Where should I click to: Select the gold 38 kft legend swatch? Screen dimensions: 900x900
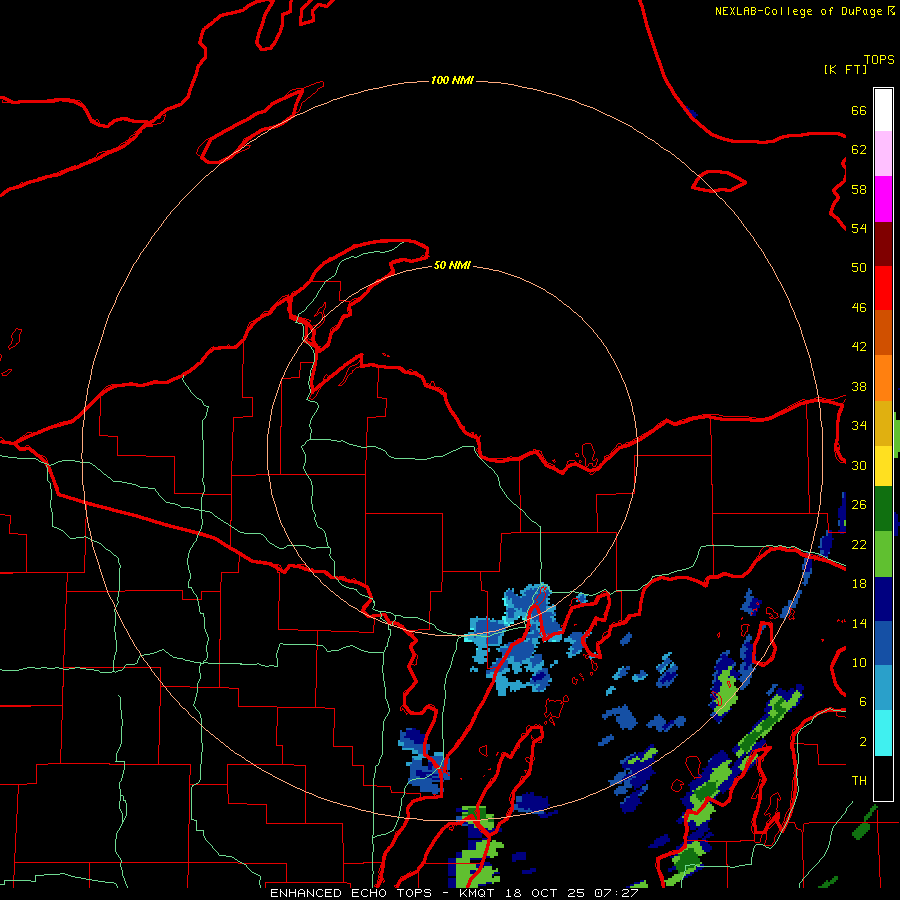(x=883, y=423)
